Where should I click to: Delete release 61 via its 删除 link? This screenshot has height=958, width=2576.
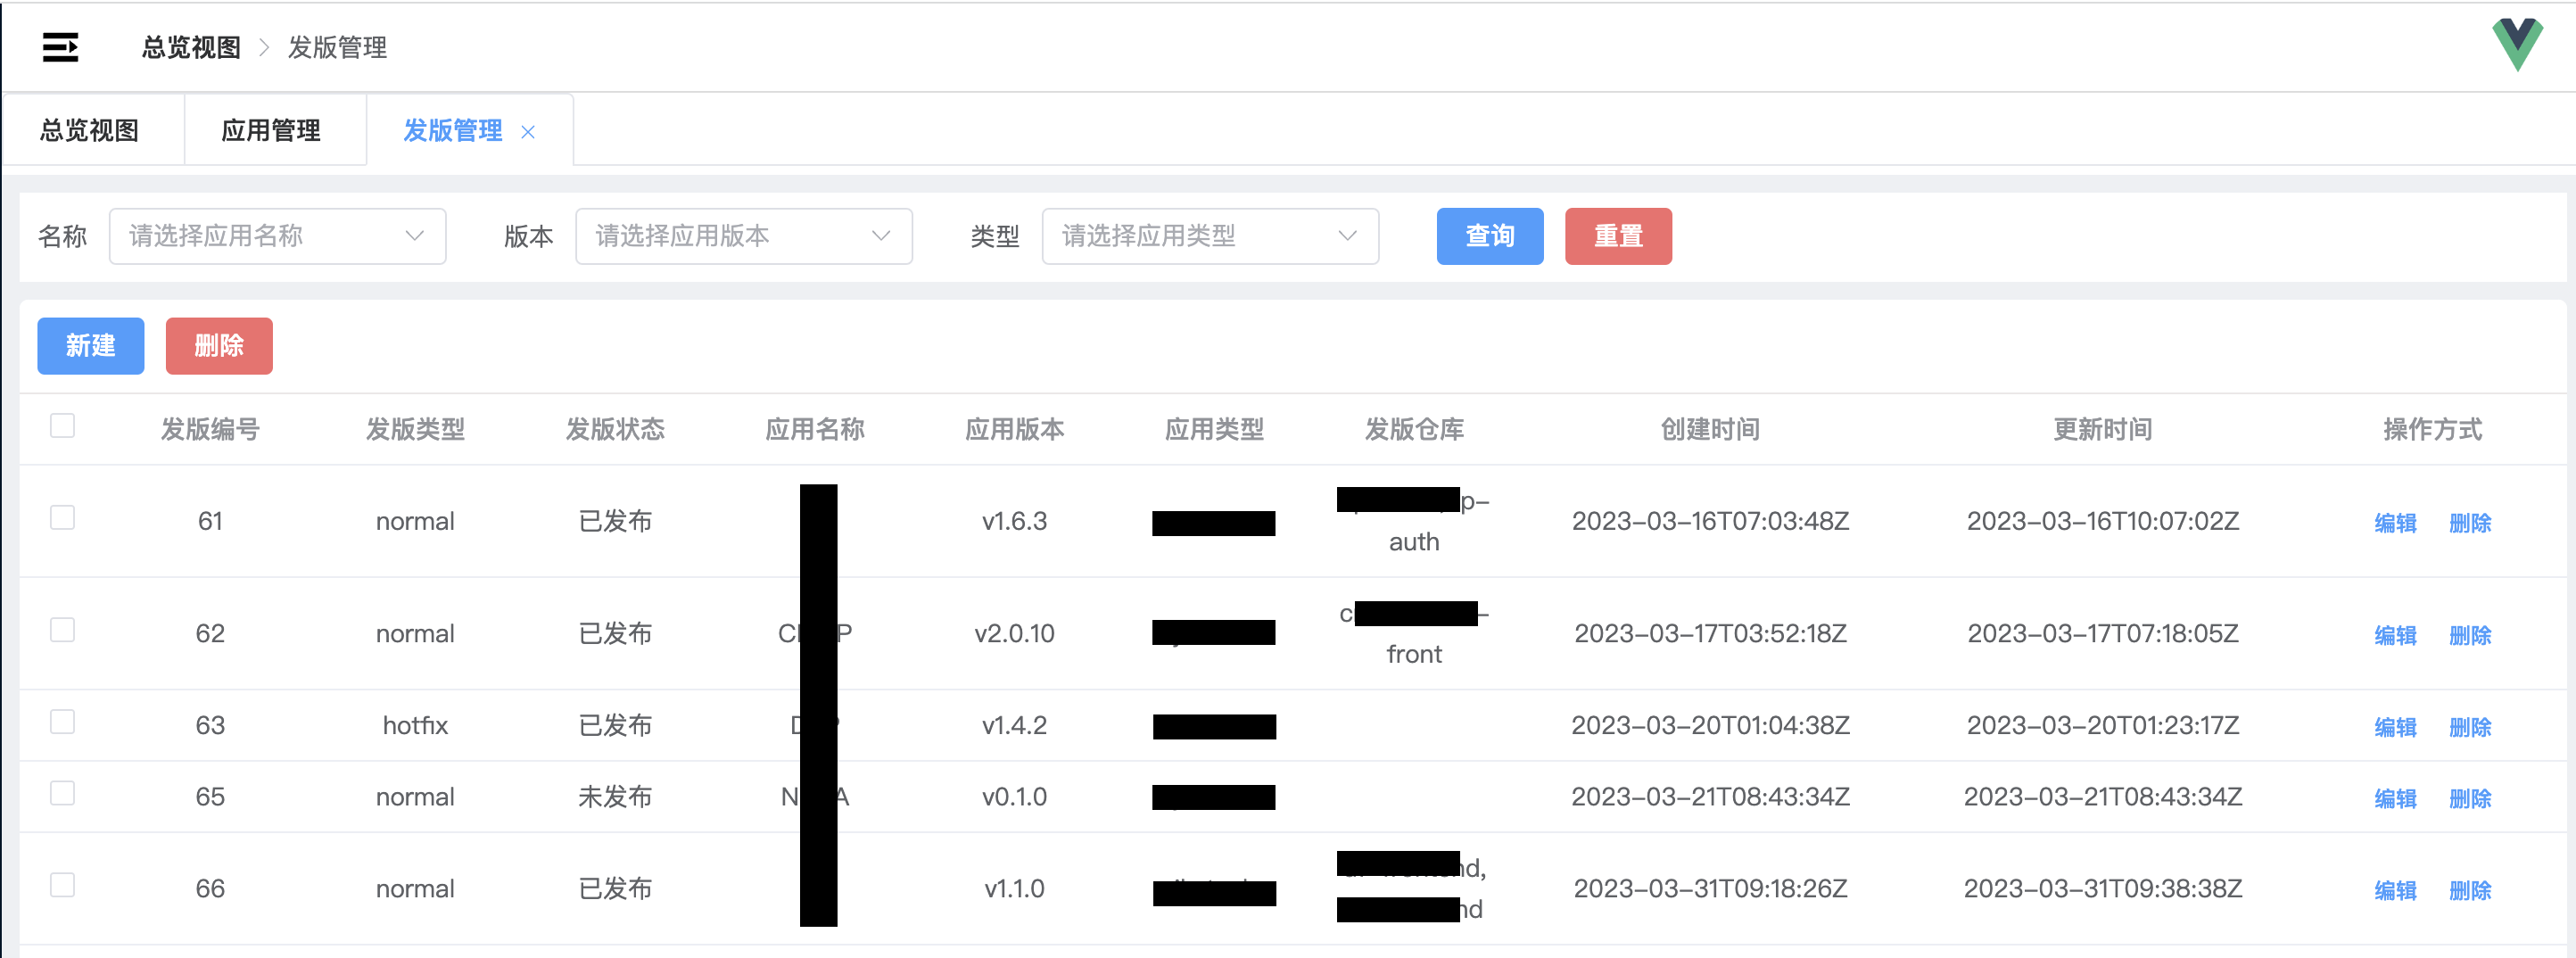2470,522
